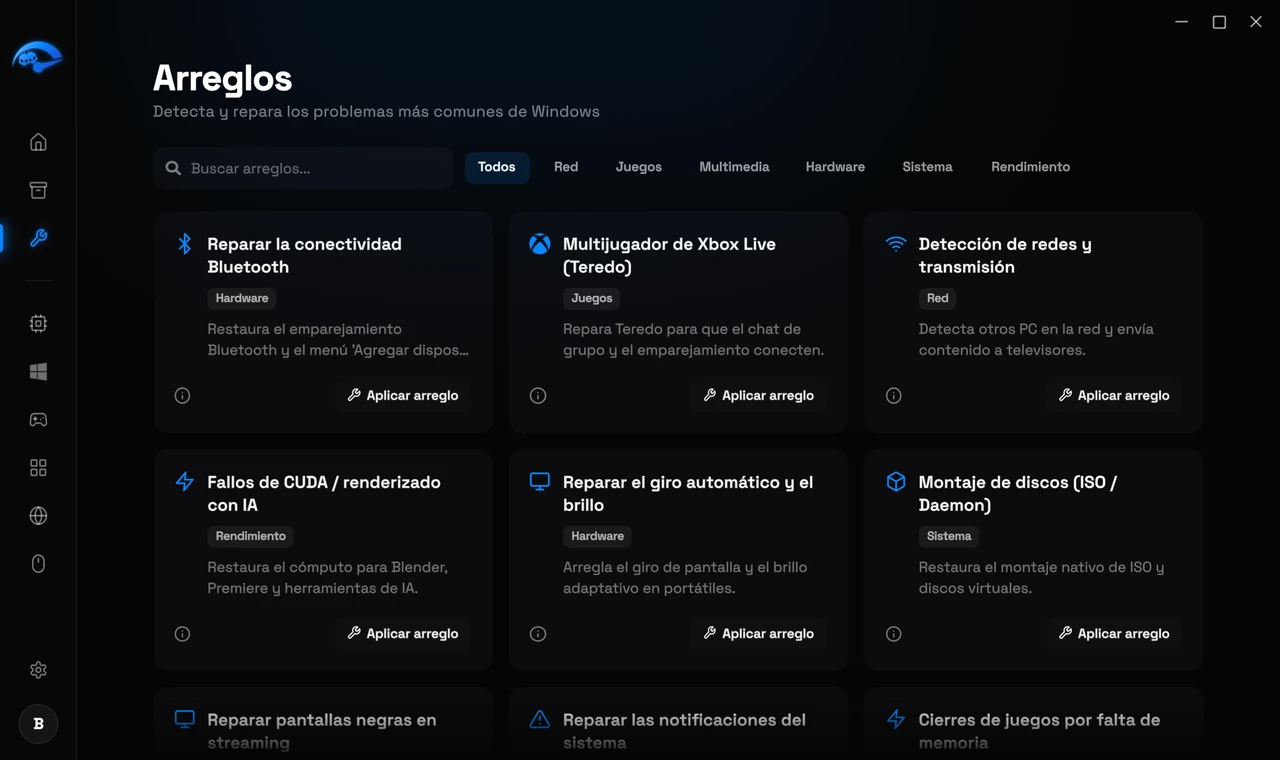Switch to the Sistema filter tab

click(x=927, y=167)
